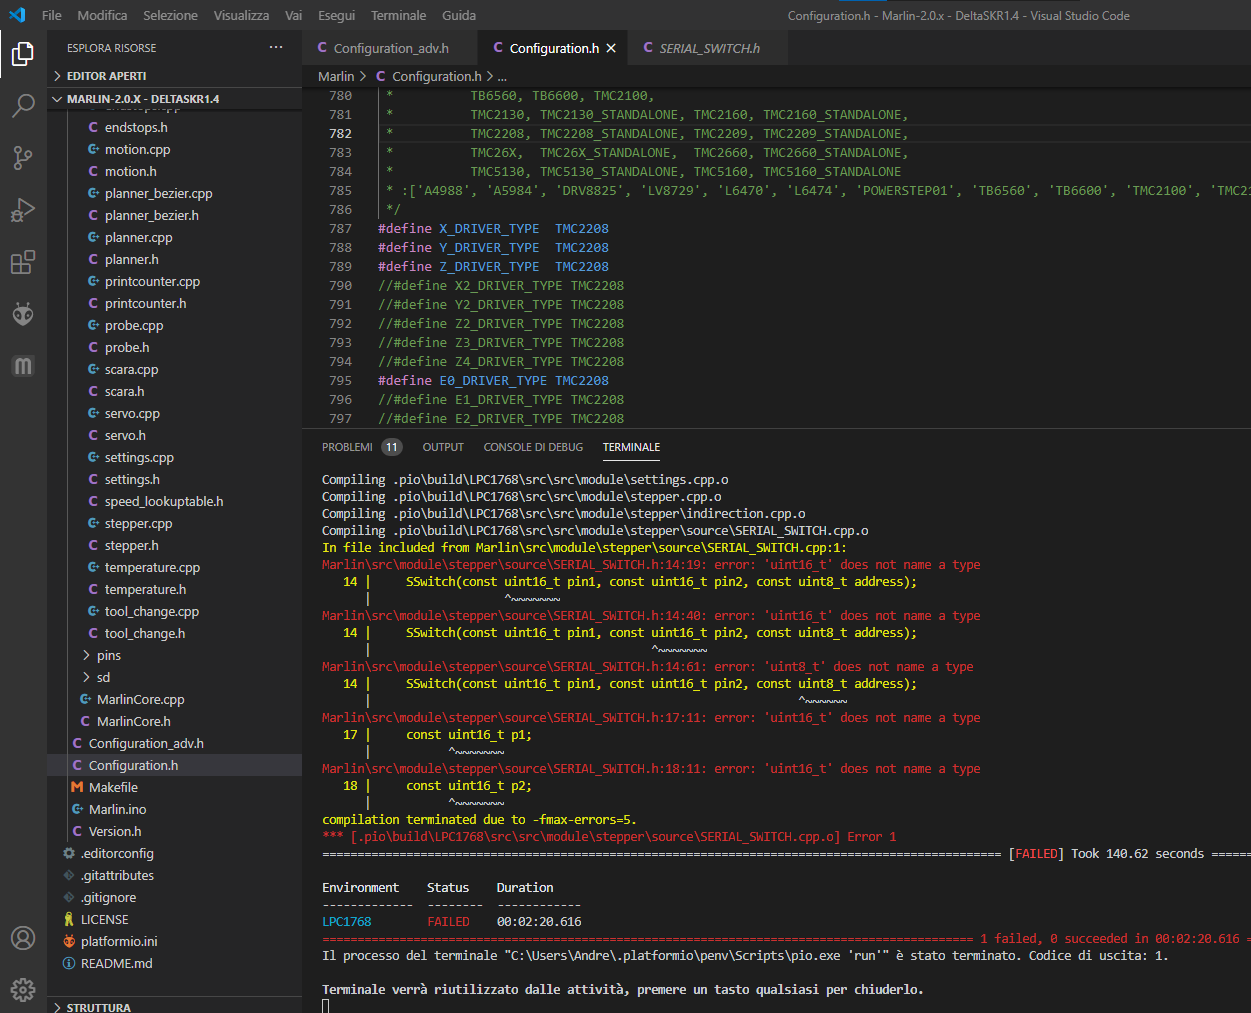The image size is (1251, 1013).
Task: Open the Source Control view icon
Action: (x=23, y=157)
